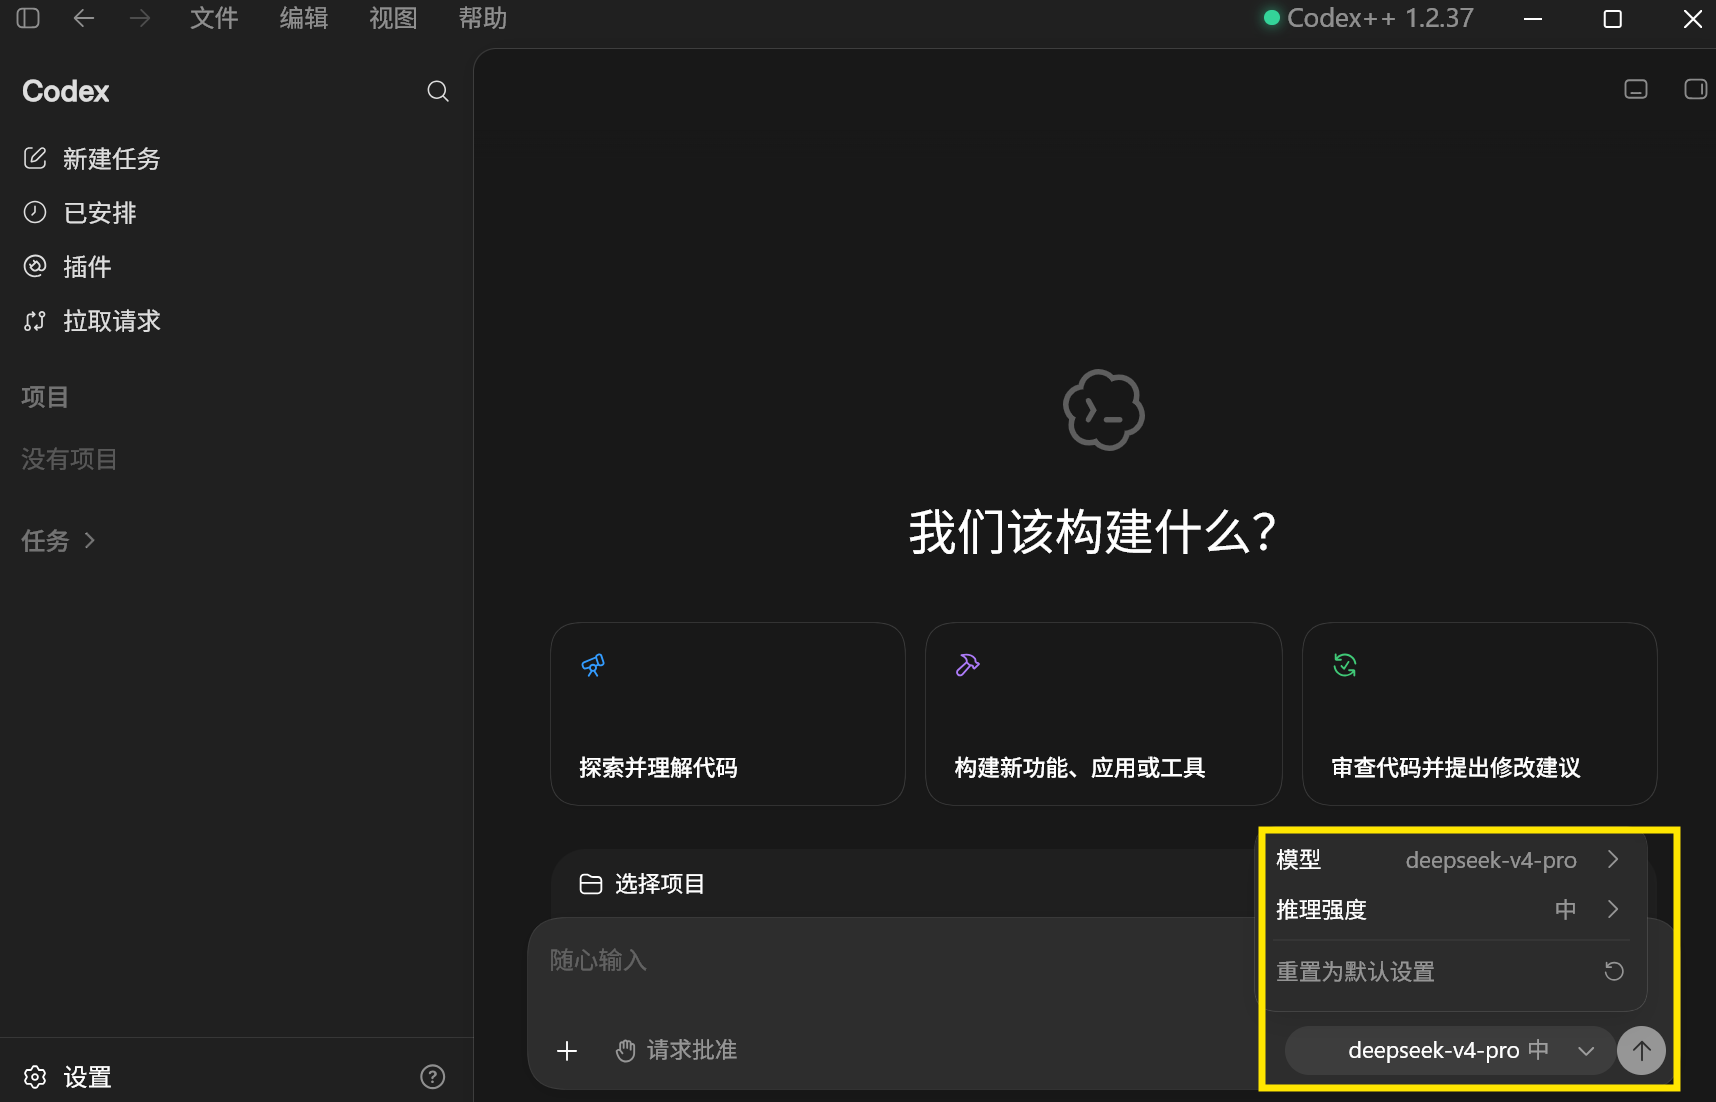Maximize the Codex window
The image size is (1716, 1102).
click(1612, 18)
